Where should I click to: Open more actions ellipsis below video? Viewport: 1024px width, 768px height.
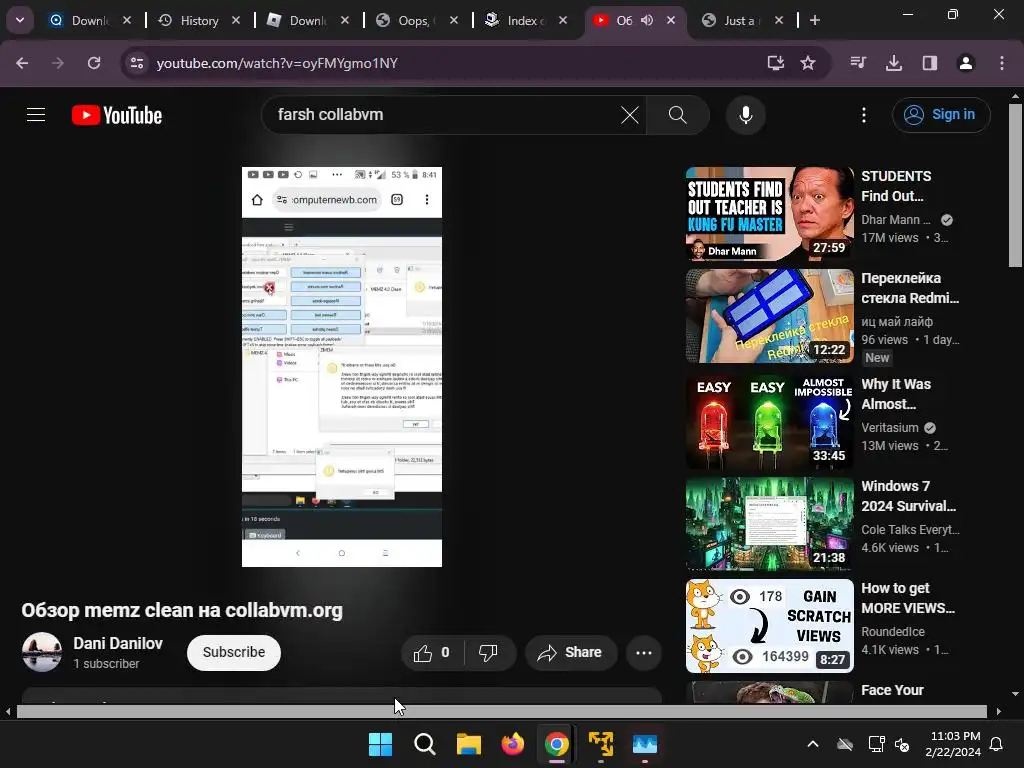tap(644, 652)
